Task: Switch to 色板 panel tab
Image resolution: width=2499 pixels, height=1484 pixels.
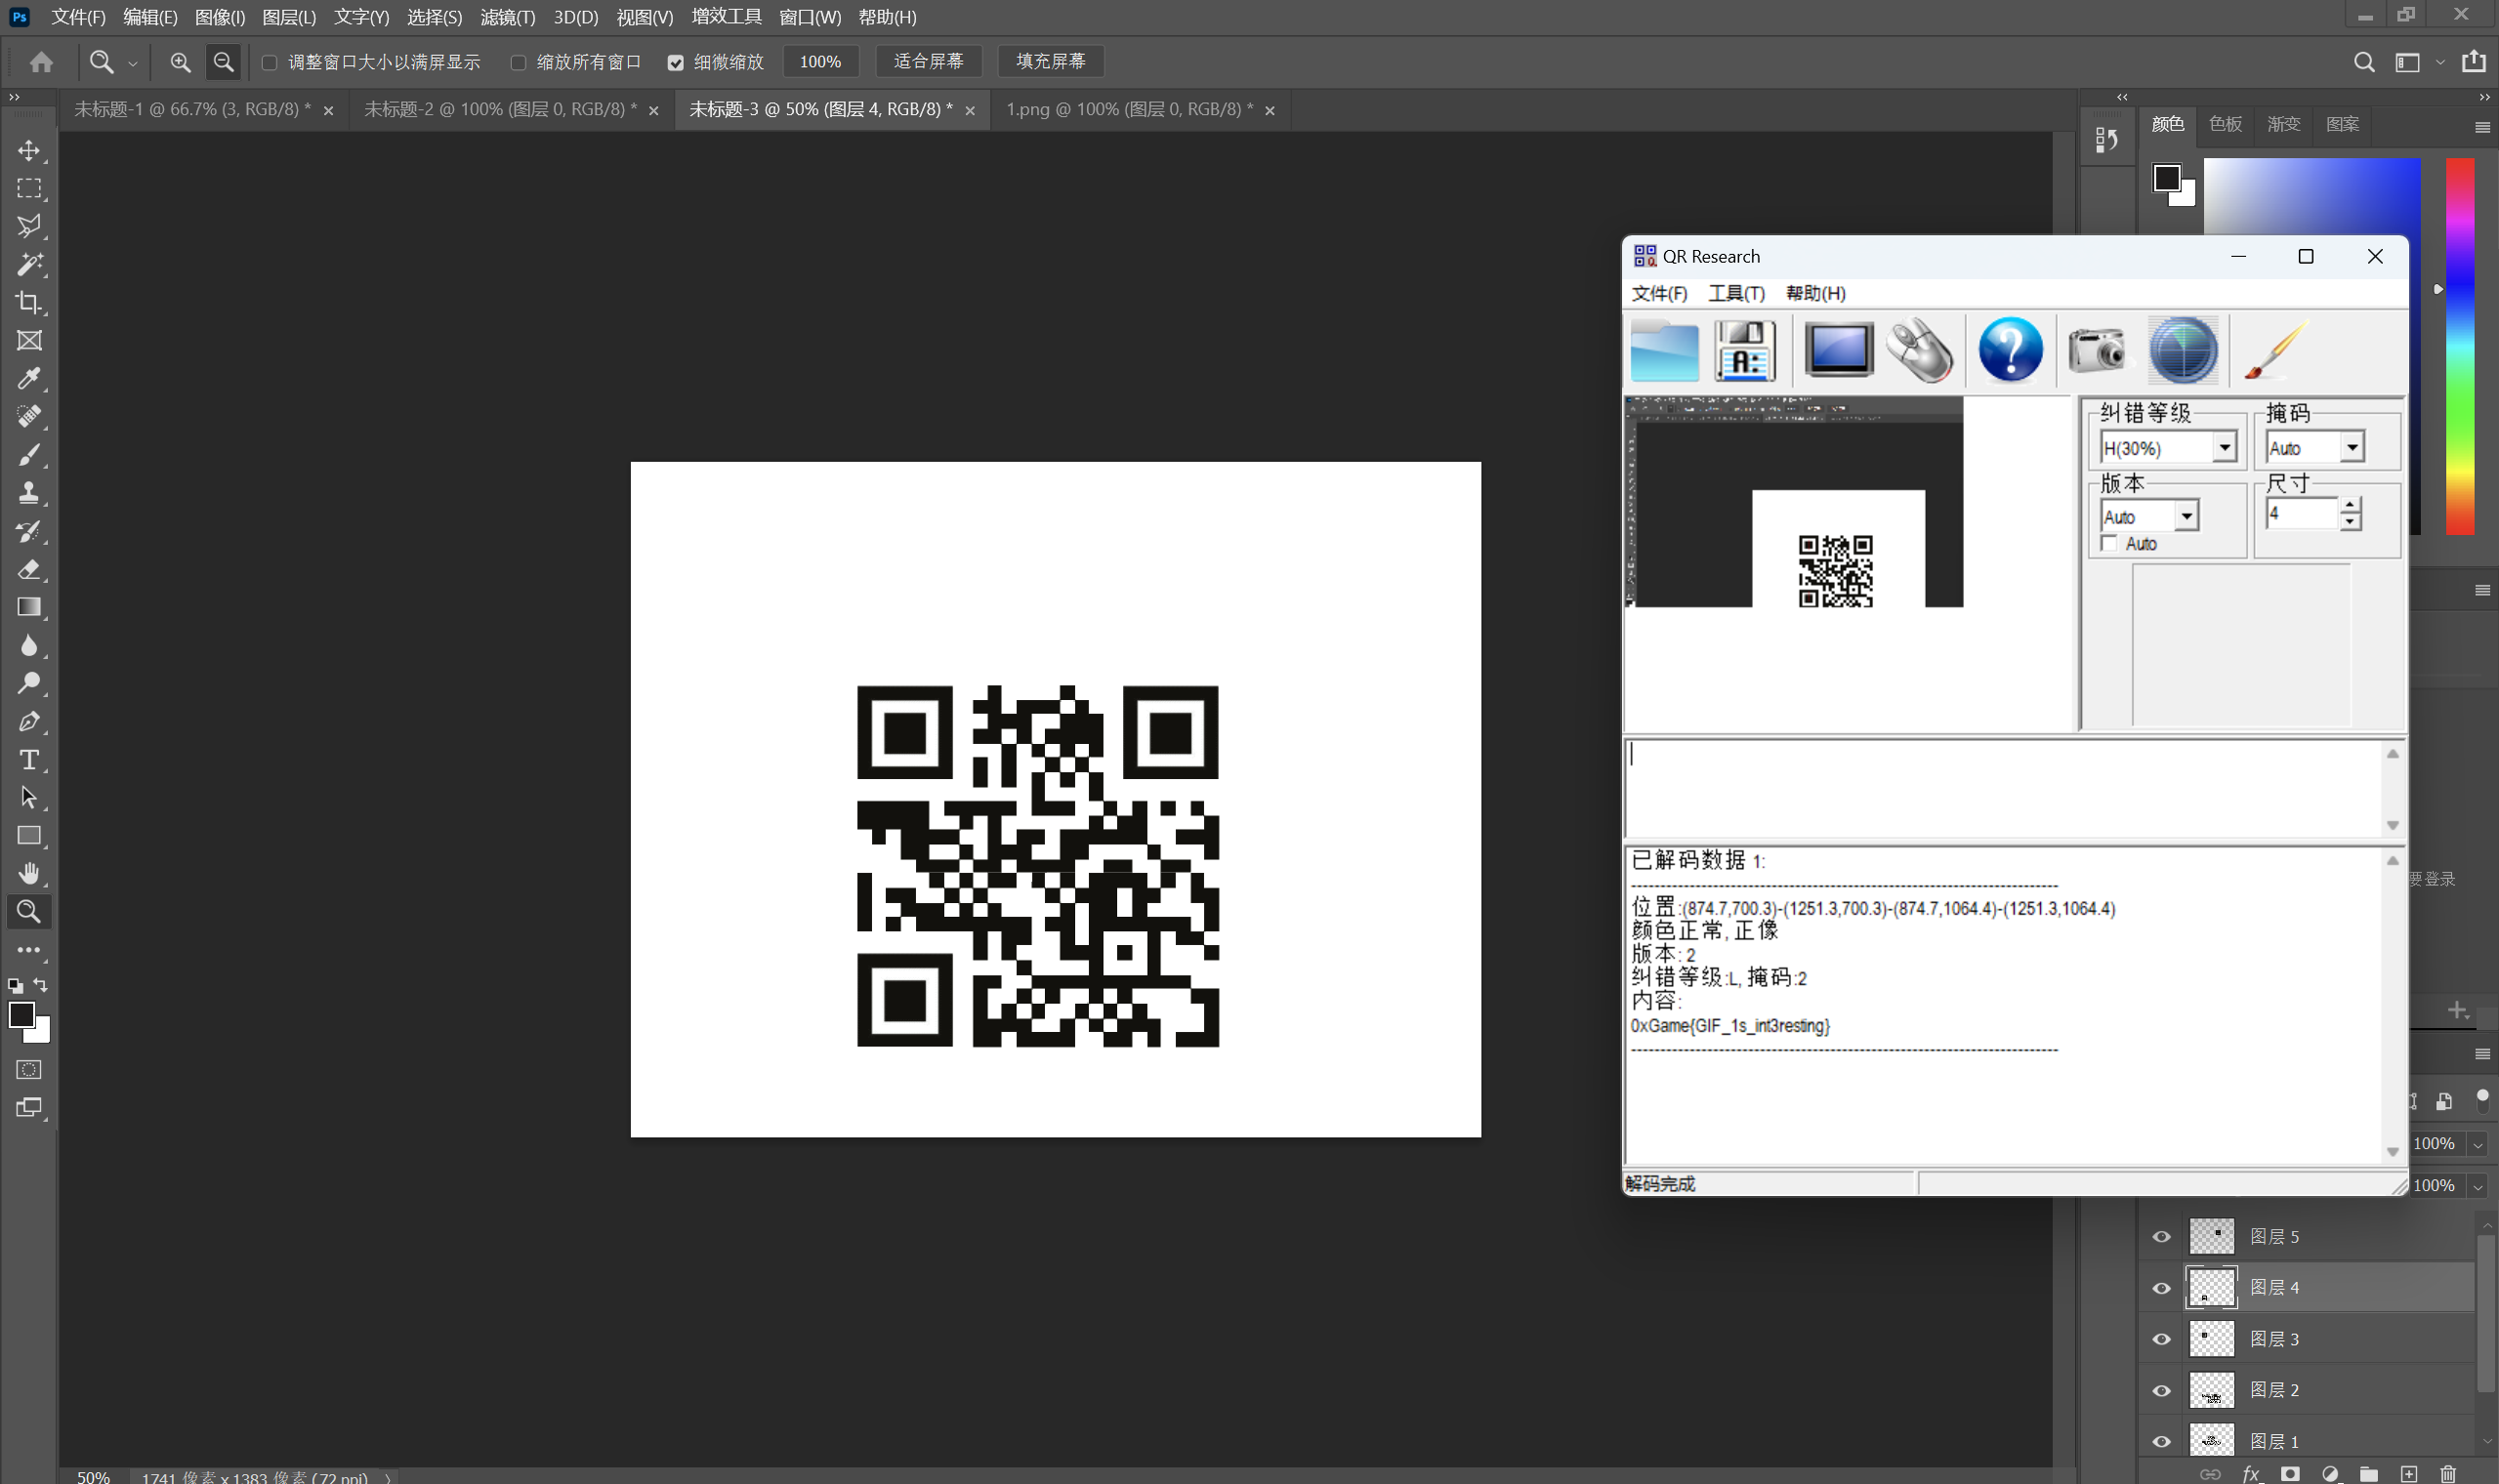Action: (x=2225, y=124)
